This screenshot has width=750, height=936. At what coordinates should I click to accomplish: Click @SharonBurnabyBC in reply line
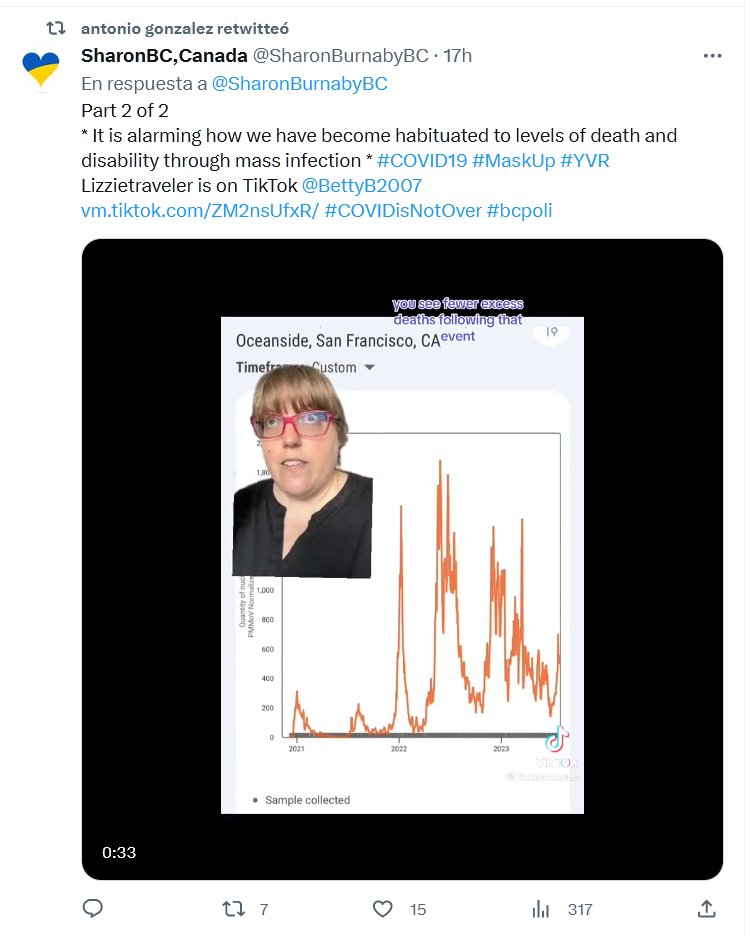pyautogui.click(x=299, y=83)
